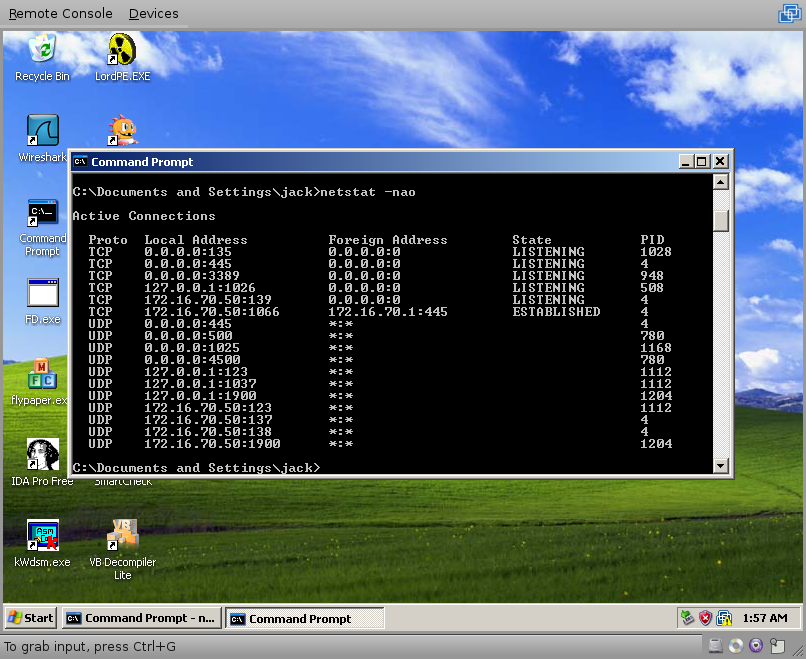Image resolution: width=806 pixels, height=659 pixels.
Task: Select the FD.exe desktop icon
Action: point(43,301)
